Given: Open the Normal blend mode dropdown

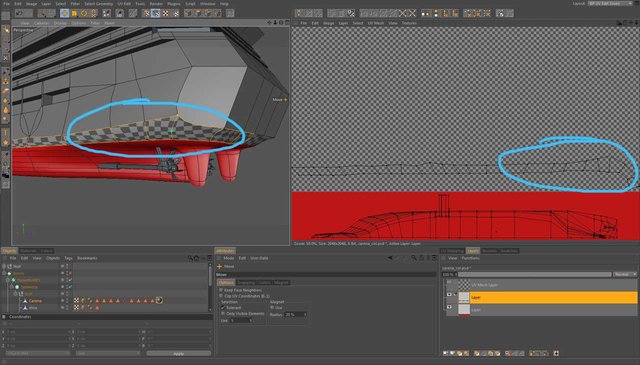Looking at the screenshot, I should click(x=624, y=274).
